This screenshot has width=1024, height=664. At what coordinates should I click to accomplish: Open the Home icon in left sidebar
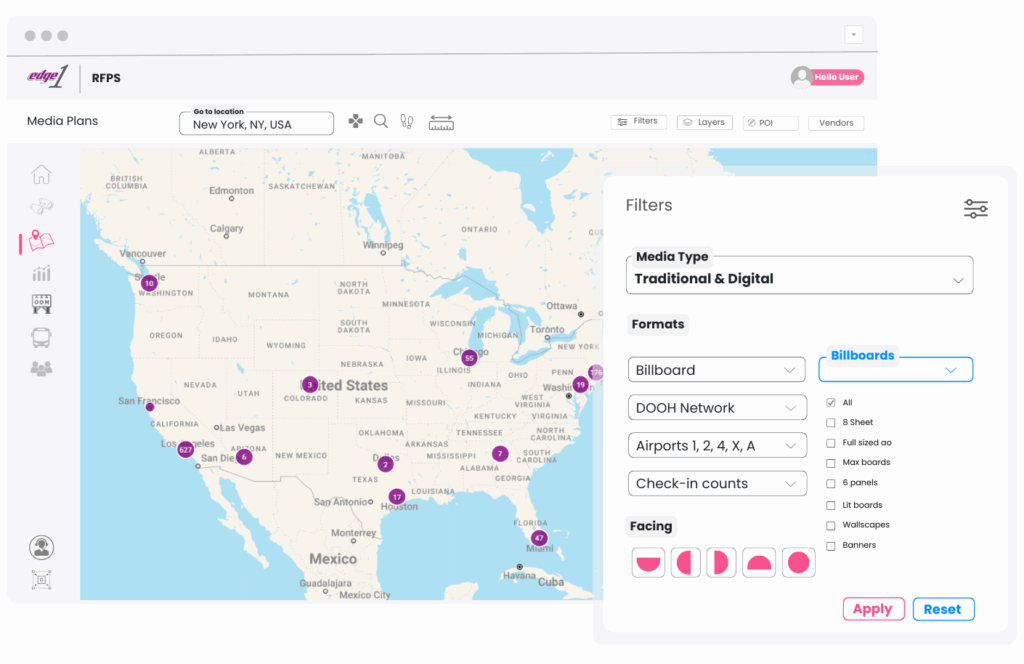pyautogui.click(x=41, y=174)
